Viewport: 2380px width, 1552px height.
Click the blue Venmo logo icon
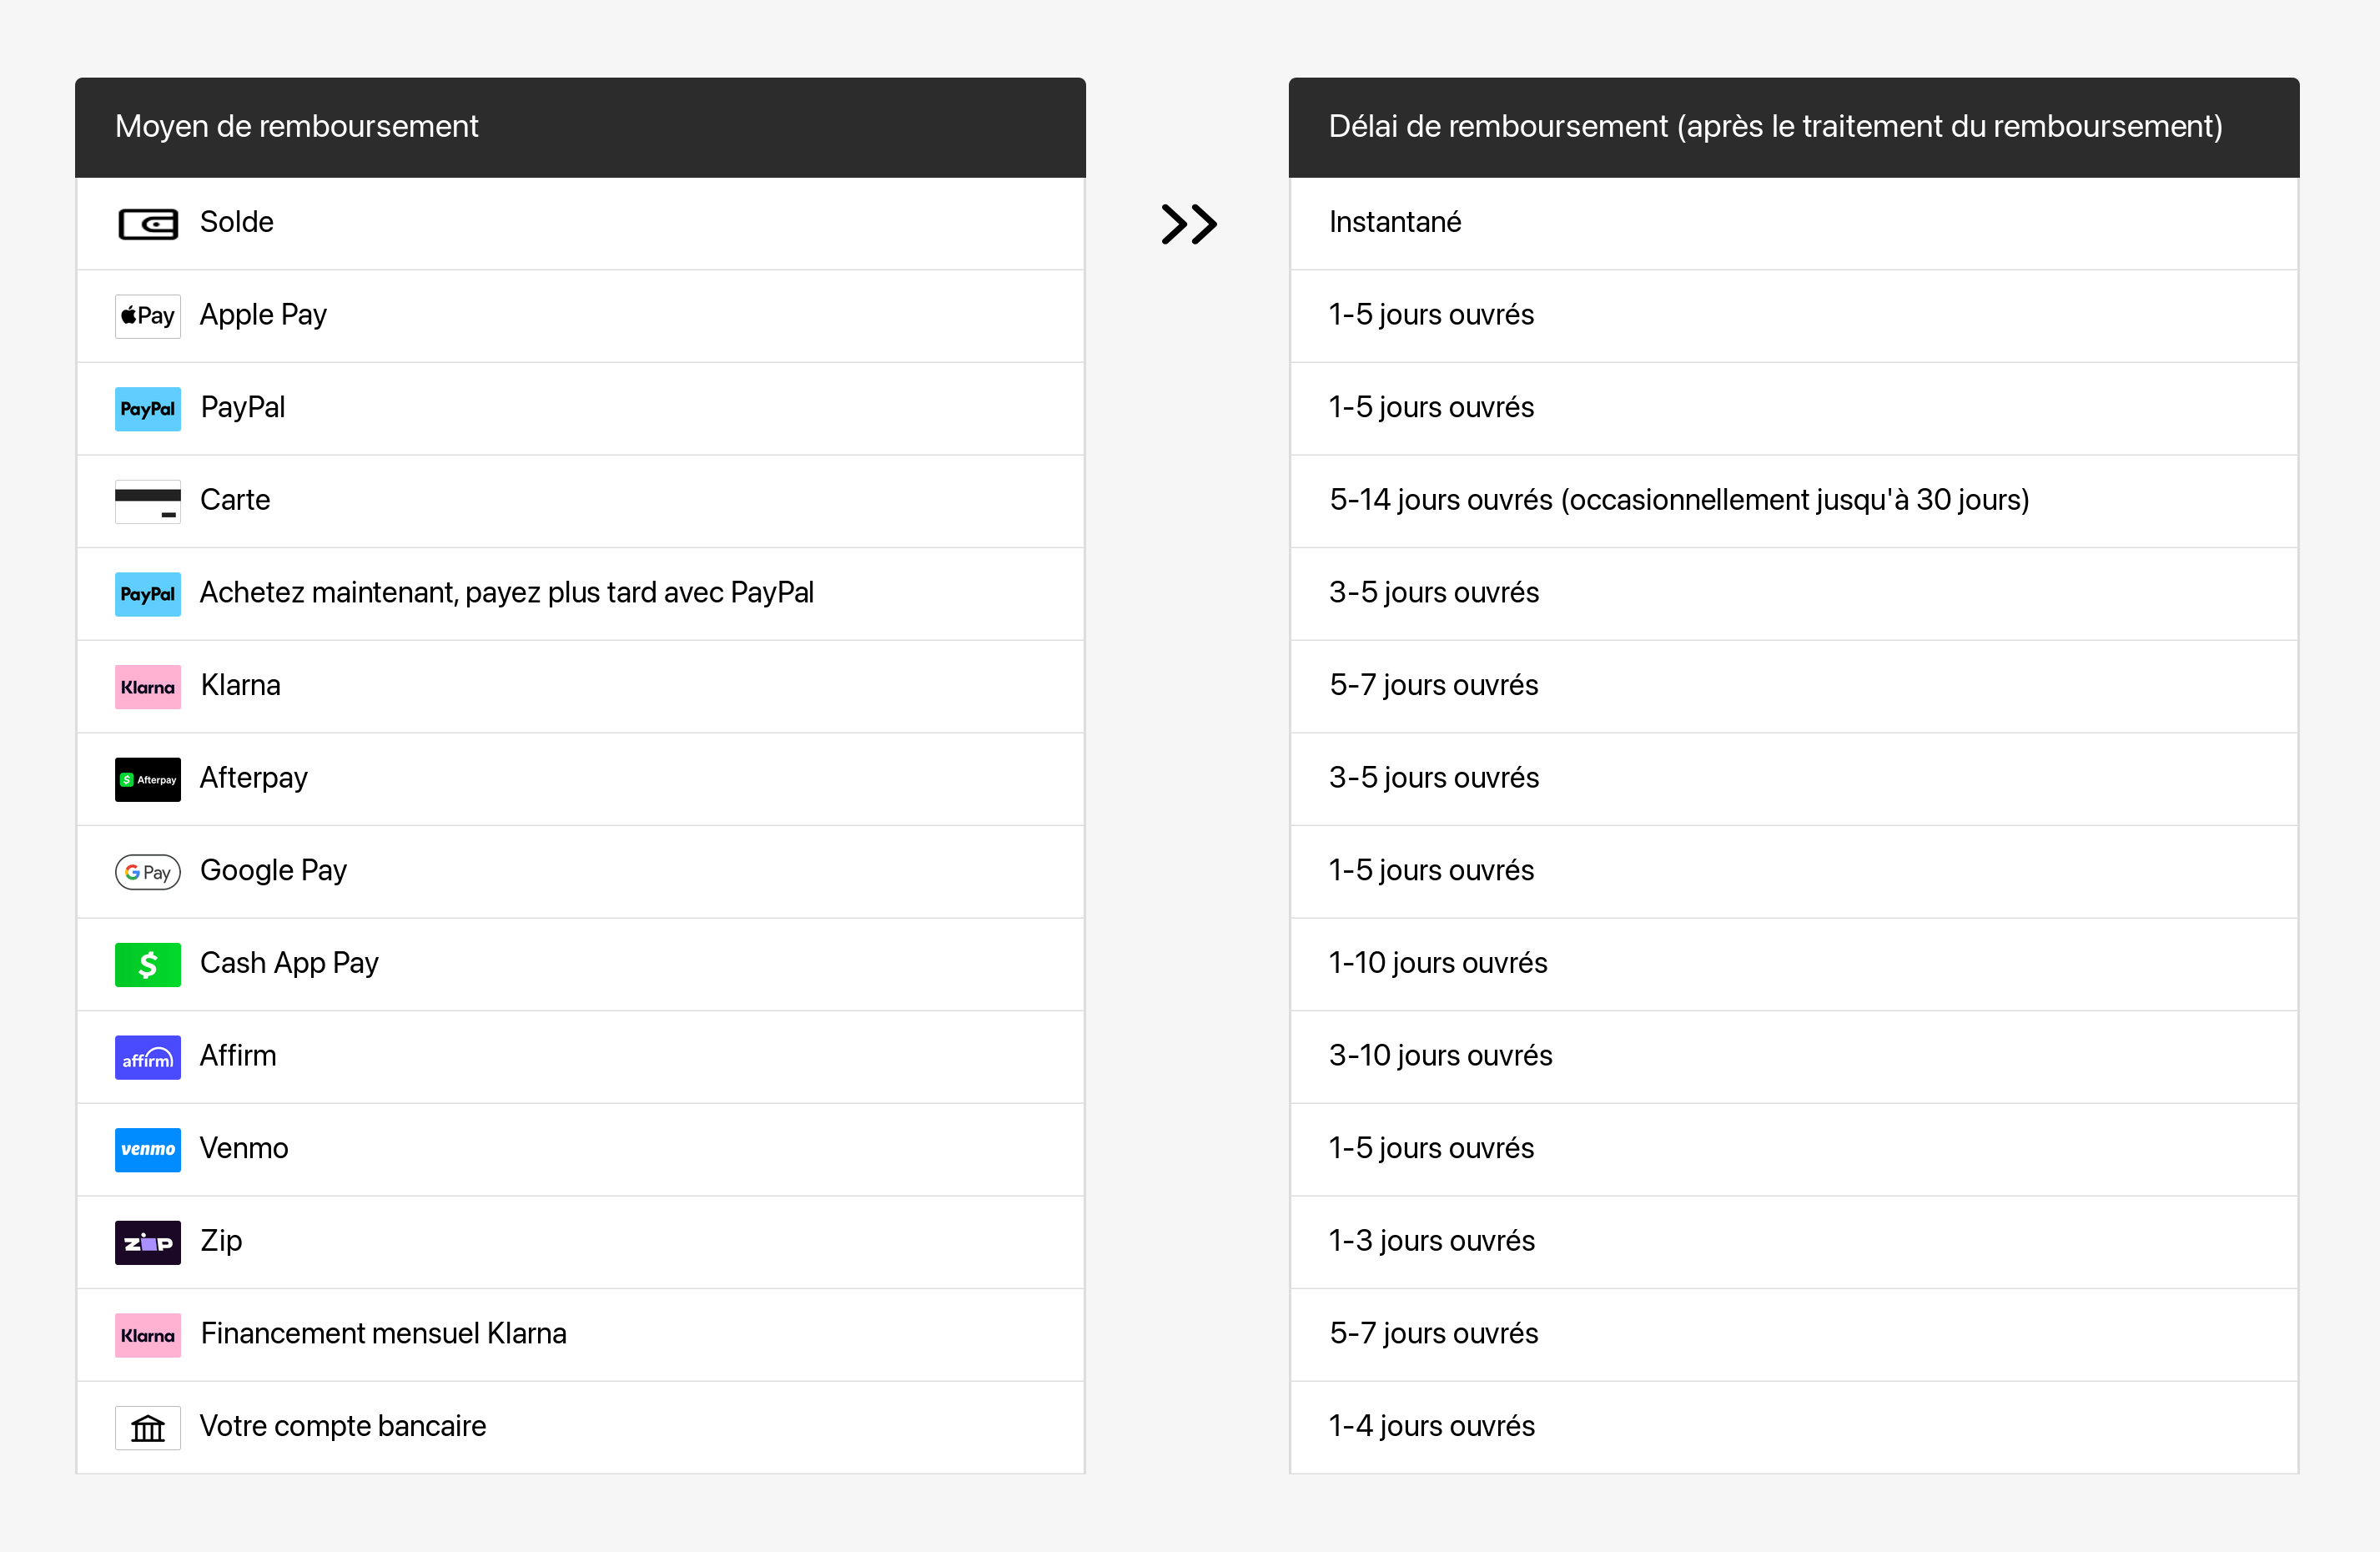click(x=148, y=1149)
